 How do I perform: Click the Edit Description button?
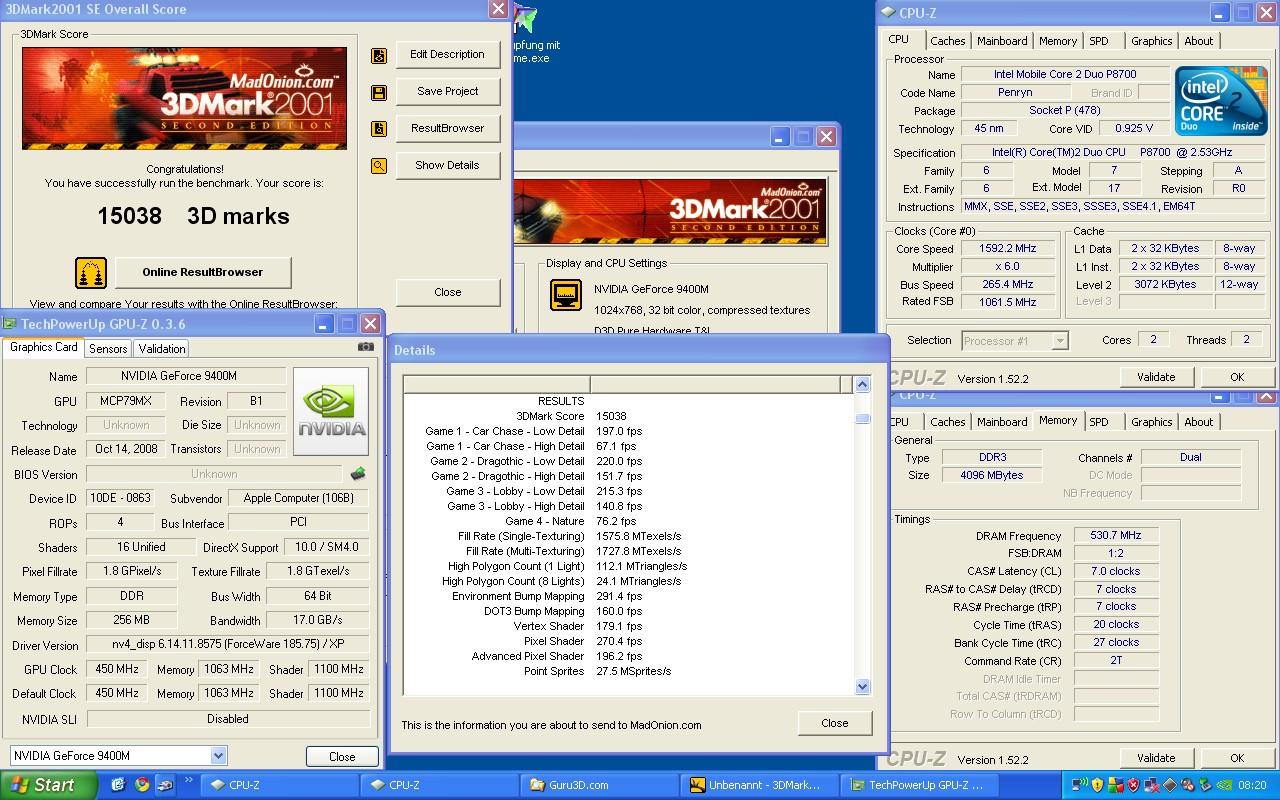447,55
